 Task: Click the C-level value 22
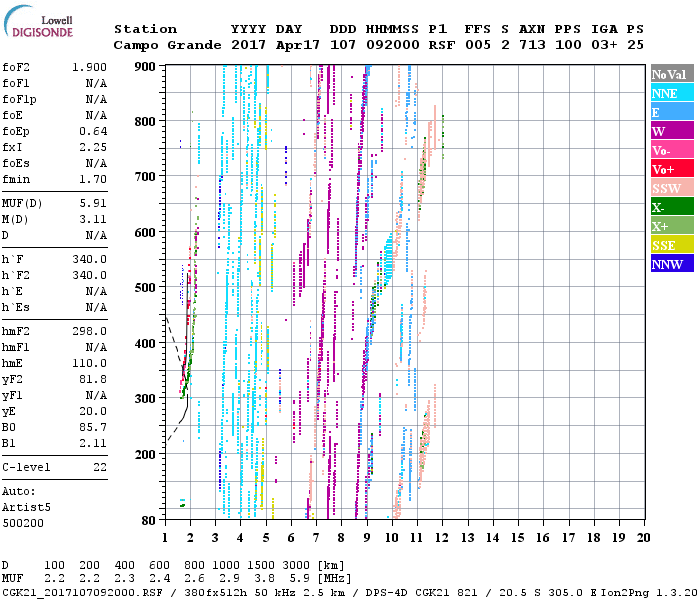point(100,467)
